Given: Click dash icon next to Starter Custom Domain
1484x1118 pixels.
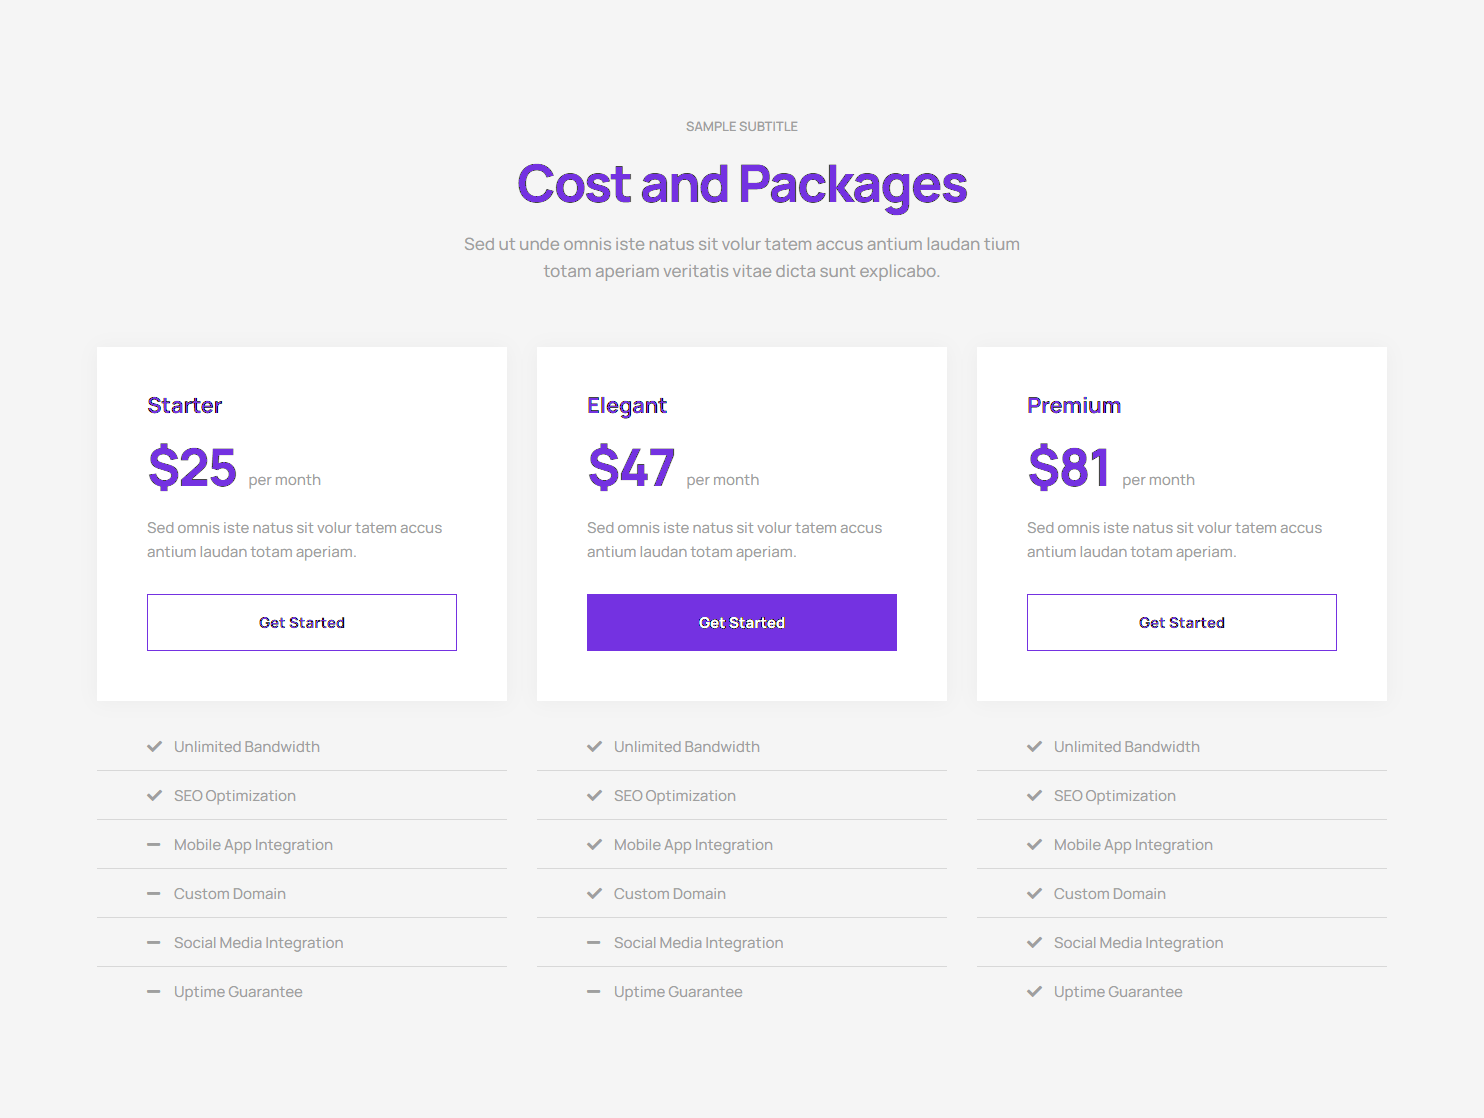Looking at the screenshot, I should click(x=154, y=894).
